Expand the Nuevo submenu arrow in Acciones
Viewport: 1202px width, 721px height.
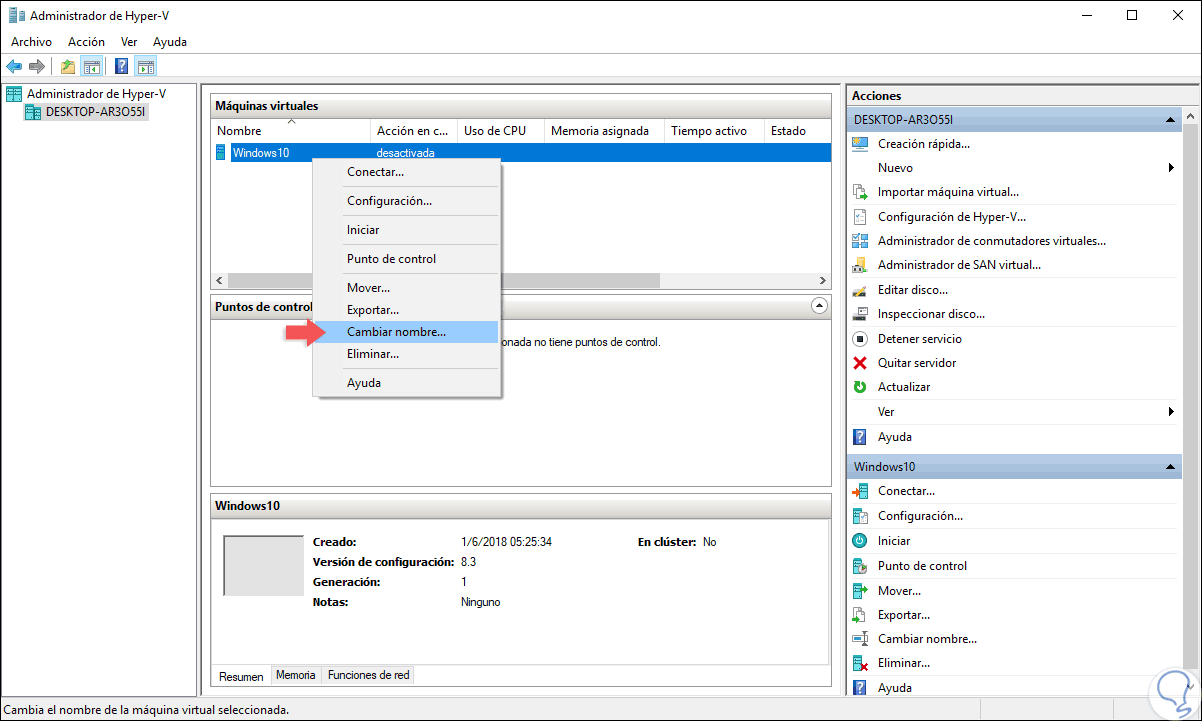tap(1171, 168)
